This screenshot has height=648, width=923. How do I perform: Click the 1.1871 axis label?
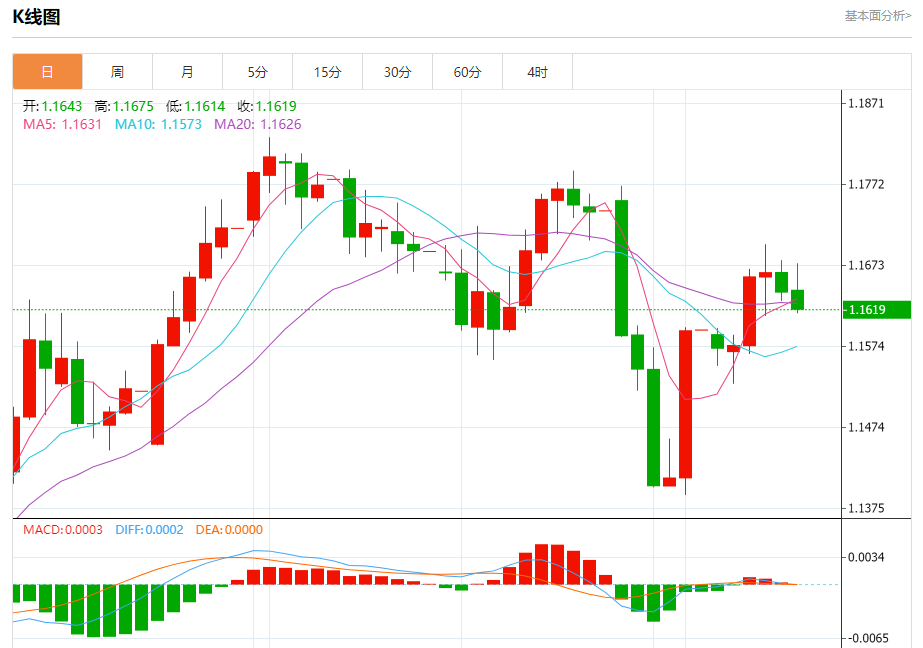866,104
